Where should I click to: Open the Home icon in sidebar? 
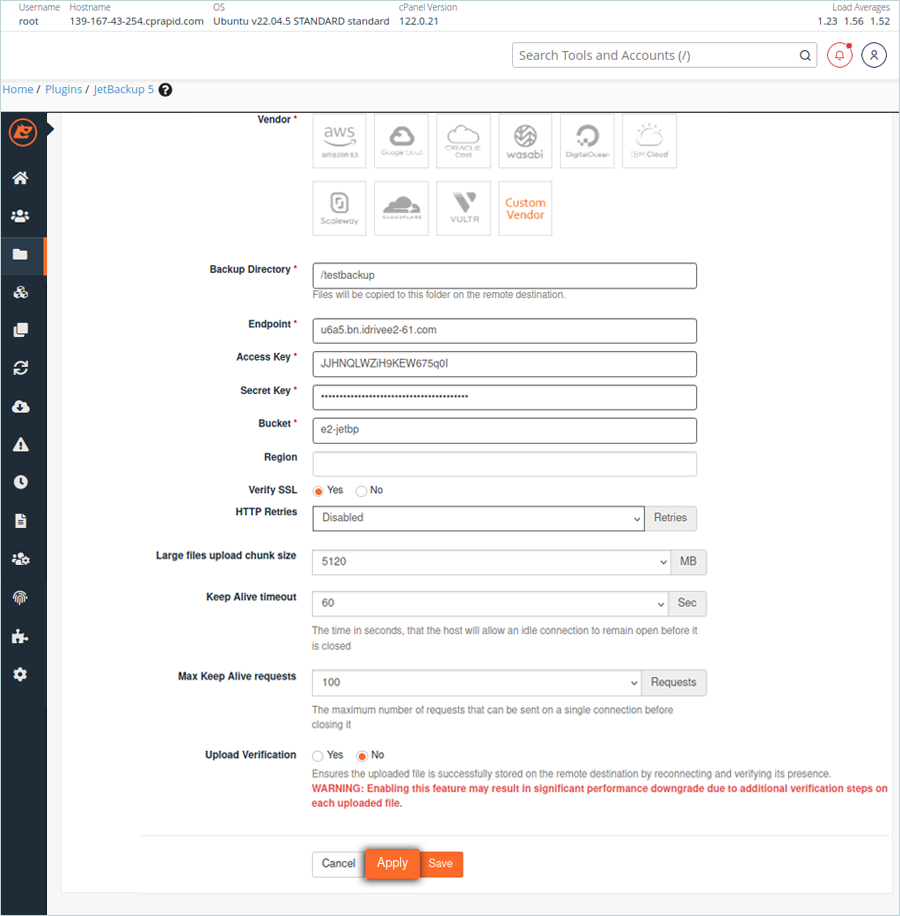point(20,178)
